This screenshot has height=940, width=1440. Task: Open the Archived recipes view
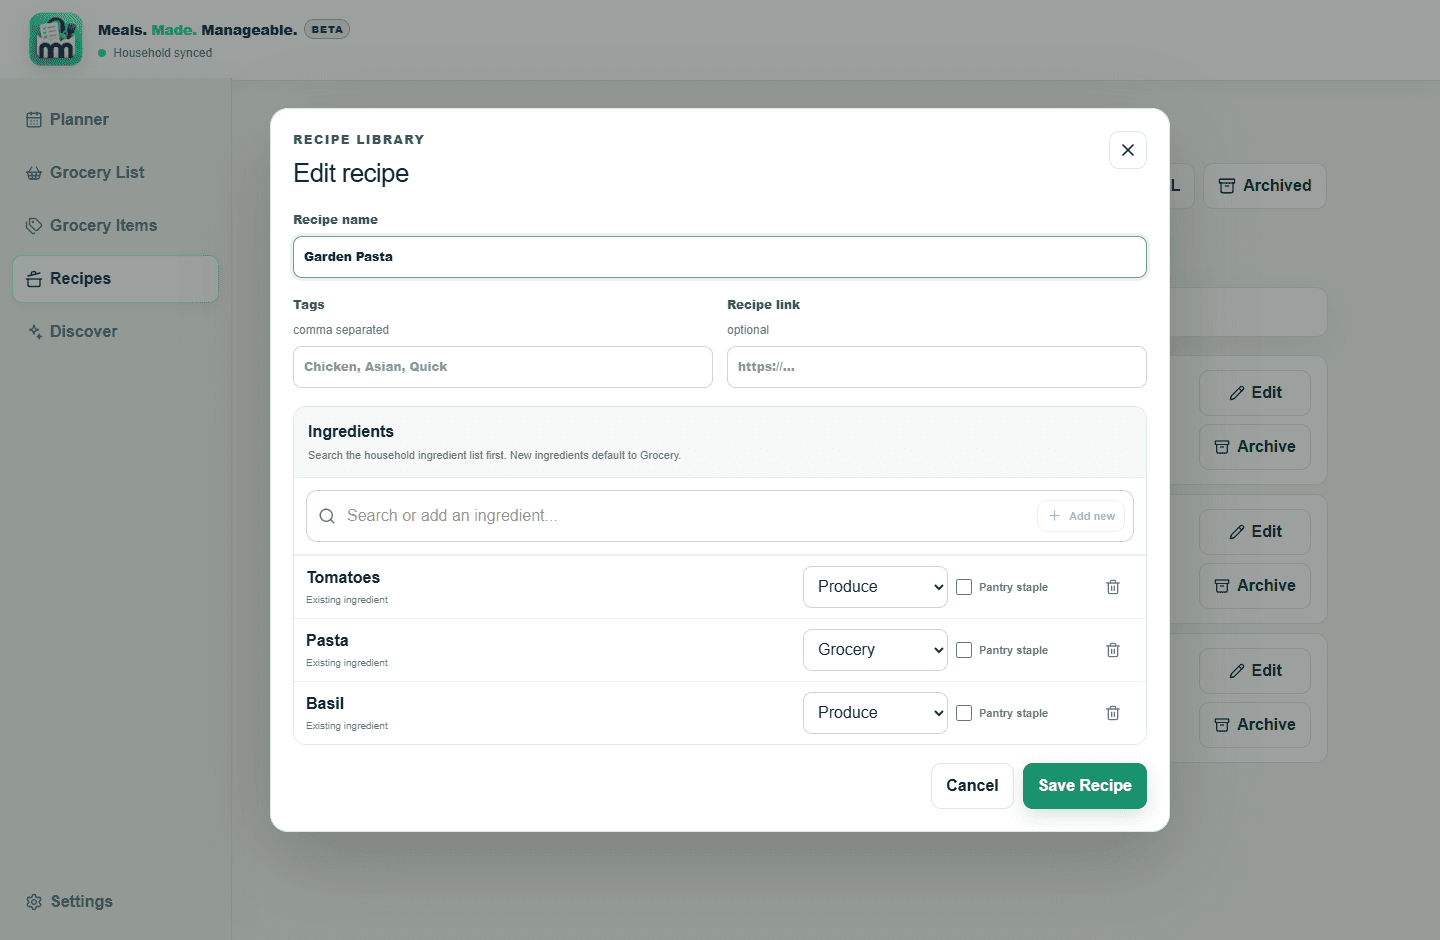[x=1265, y=186]
